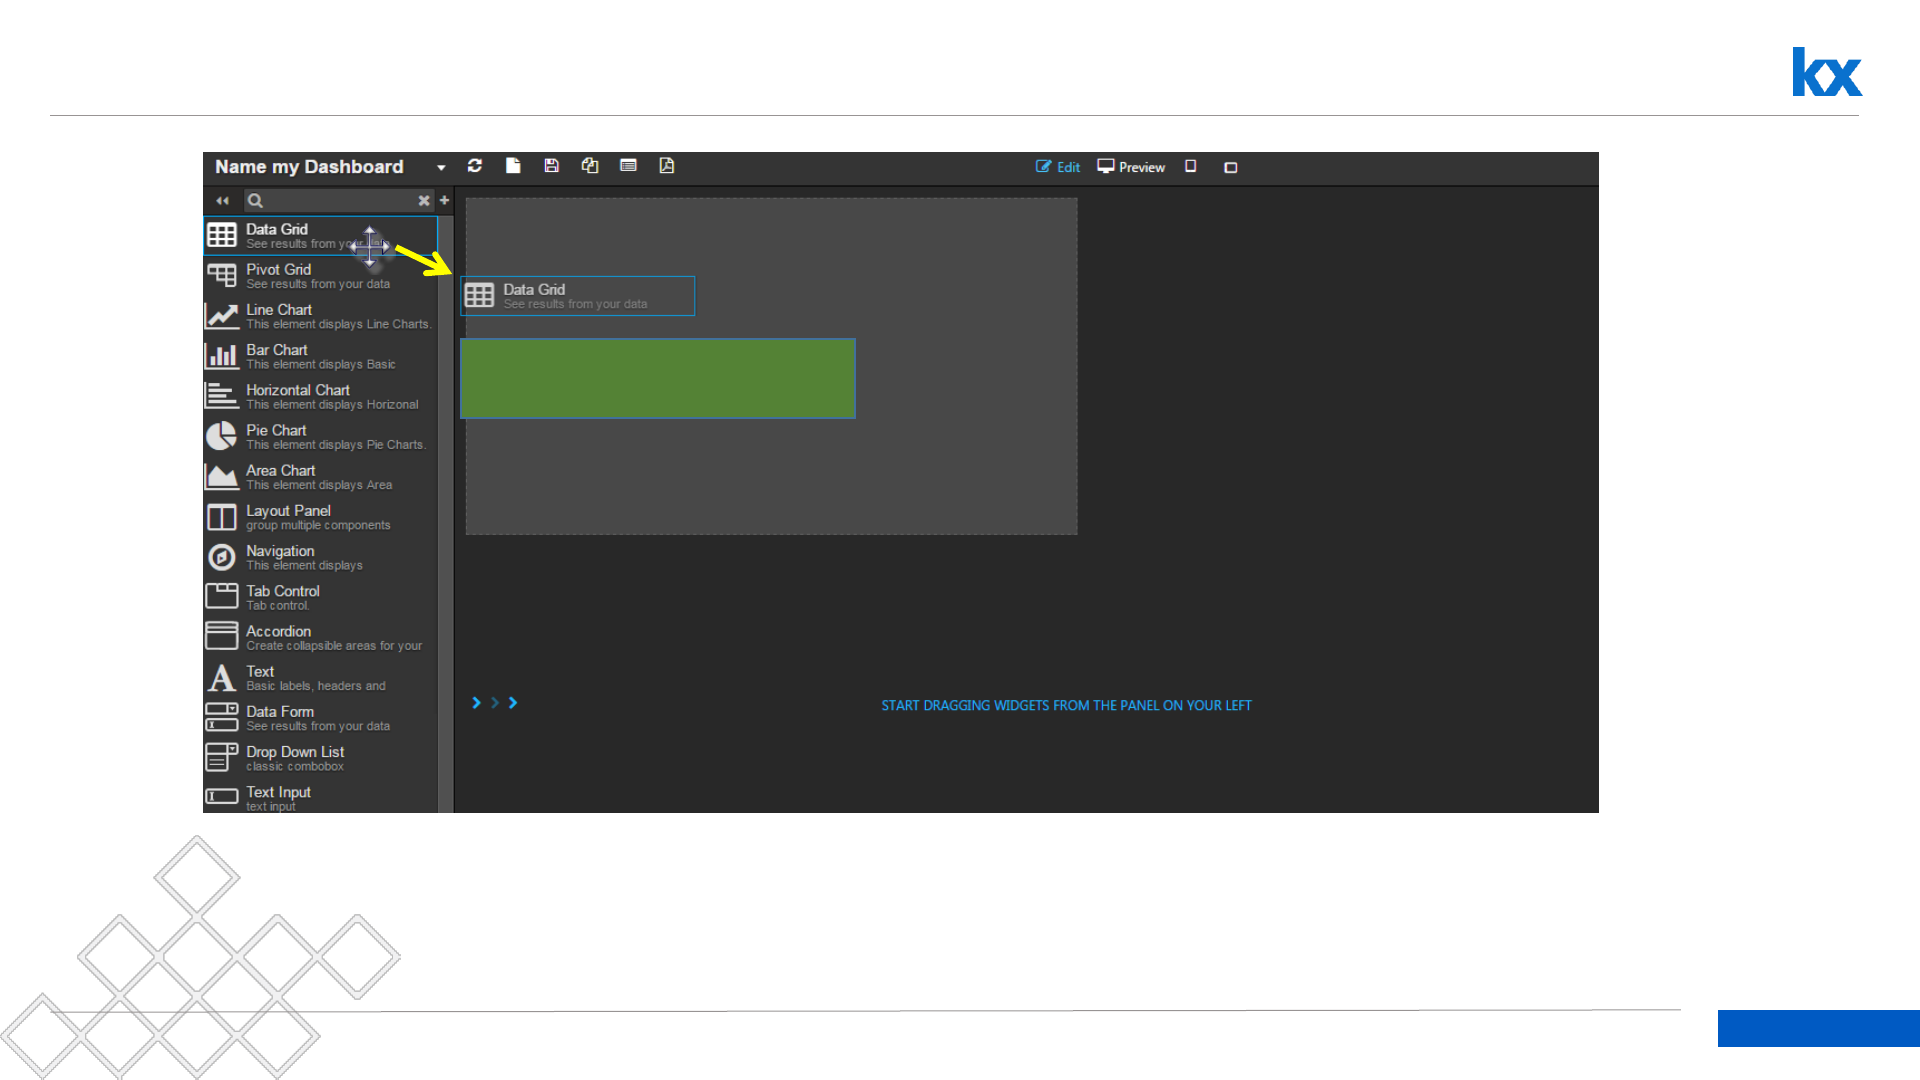Image resolution: width=1920 pixels, height=1080 pixels.
Task: Expand the panel using plus icon
Action: tap(445, 201)
